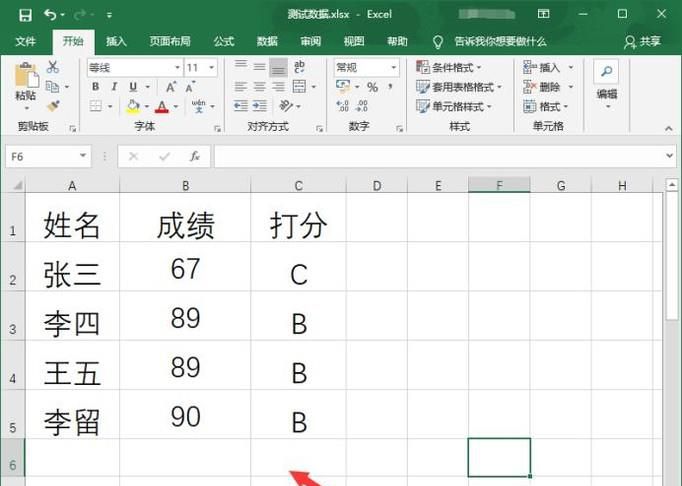This screenshot has width=682, height=486.
Task: Select Bottom Align icon
Action: (x=278, y=67)
